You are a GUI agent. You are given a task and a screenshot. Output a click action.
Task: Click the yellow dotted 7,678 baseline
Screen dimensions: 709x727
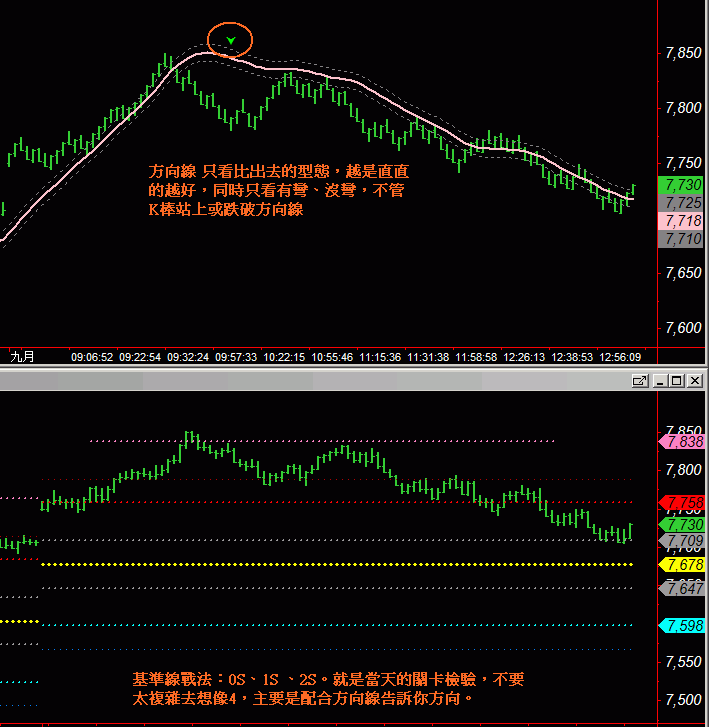coord(337,565)
